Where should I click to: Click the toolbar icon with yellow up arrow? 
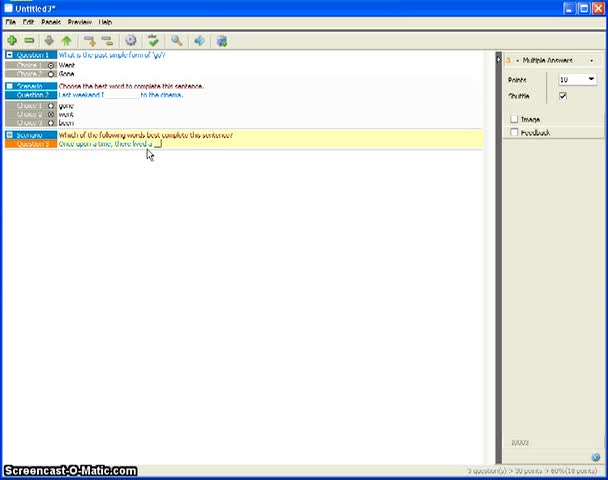coord(90,41)
